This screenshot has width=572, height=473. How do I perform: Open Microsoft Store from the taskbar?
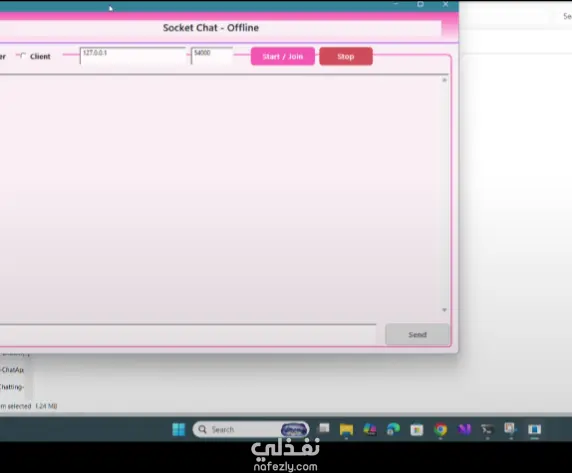417,430
